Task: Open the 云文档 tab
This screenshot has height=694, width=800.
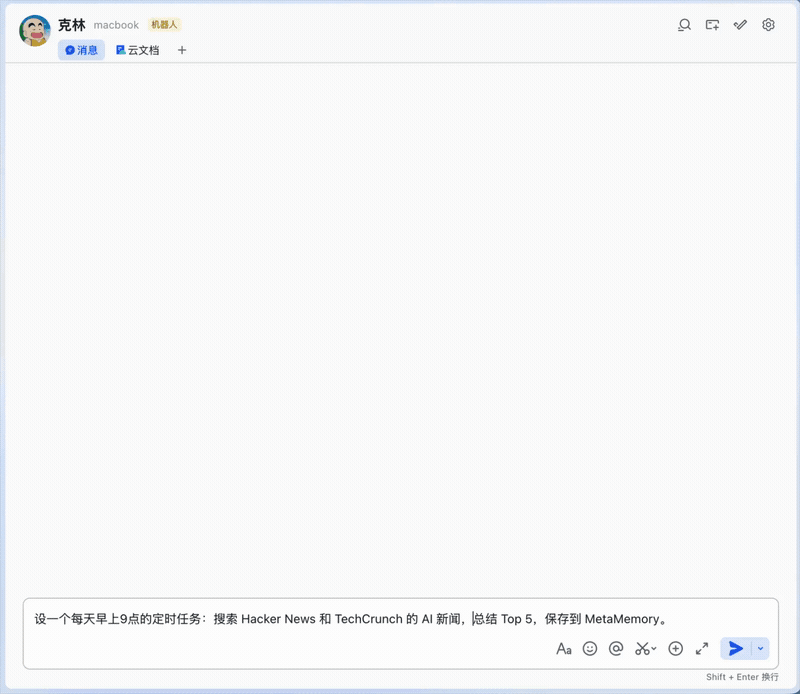Action: pos(138,50)
